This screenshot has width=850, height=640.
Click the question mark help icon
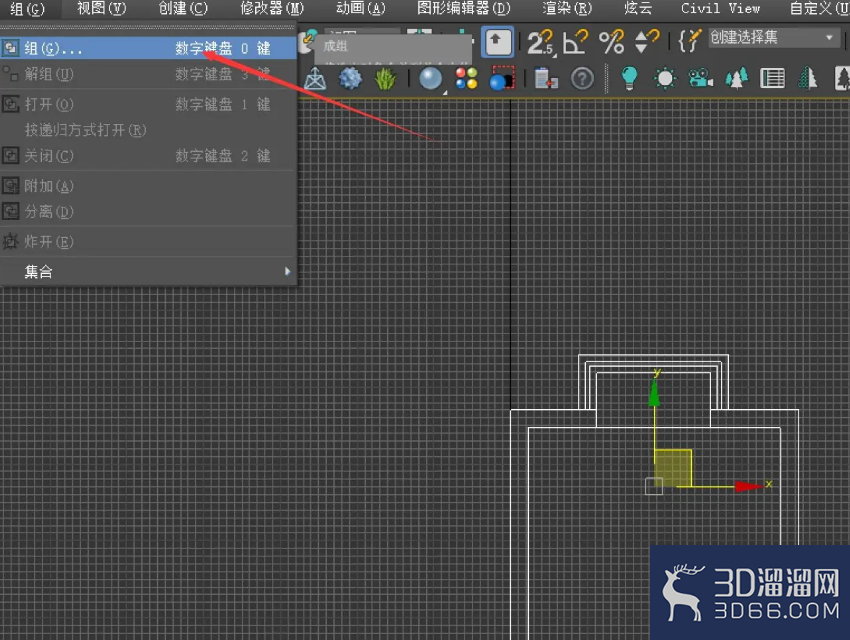pos(582,79)
